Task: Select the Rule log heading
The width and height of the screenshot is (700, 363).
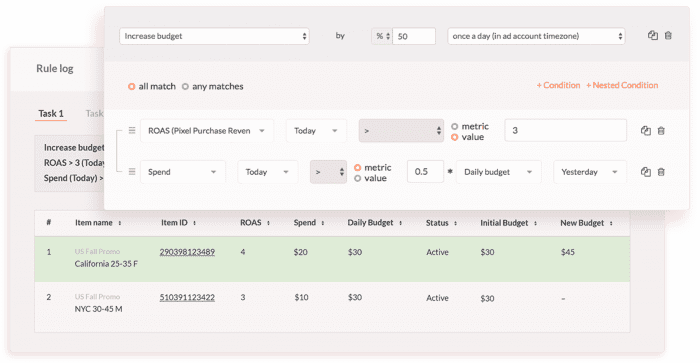Action: pos(54,68)
